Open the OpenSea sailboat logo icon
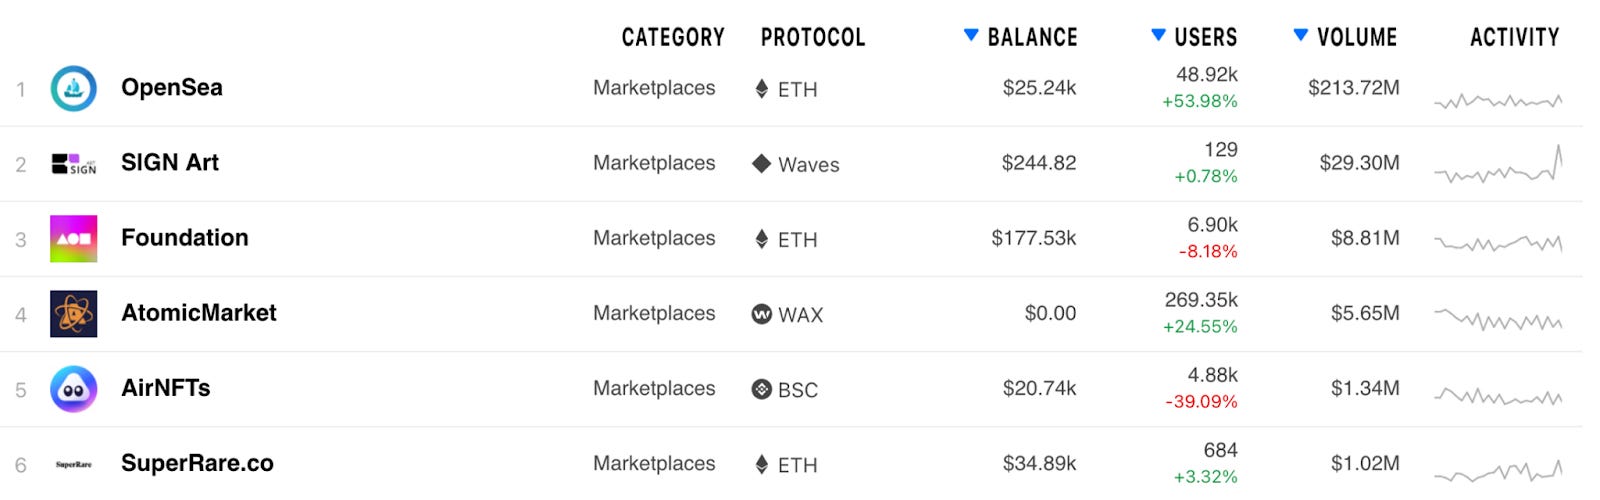This screenshot has height=500, width=1600. [x=74, y=88]
